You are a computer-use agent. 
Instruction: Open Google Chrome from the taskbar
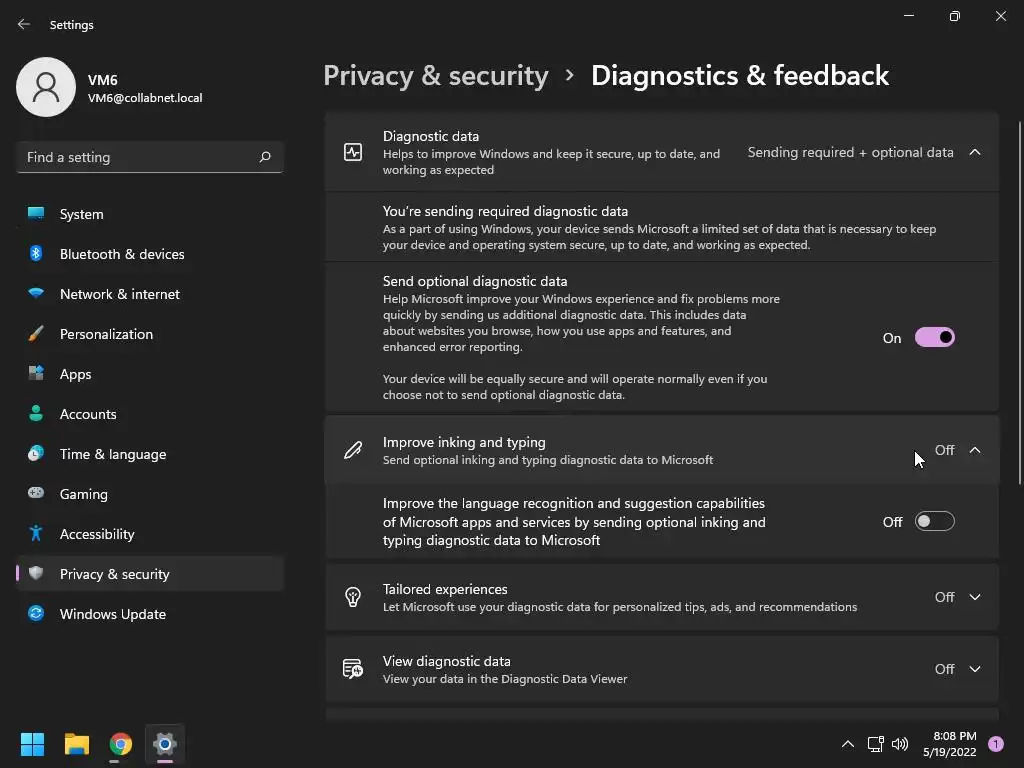pyautogui.click(x=121, y=744)
